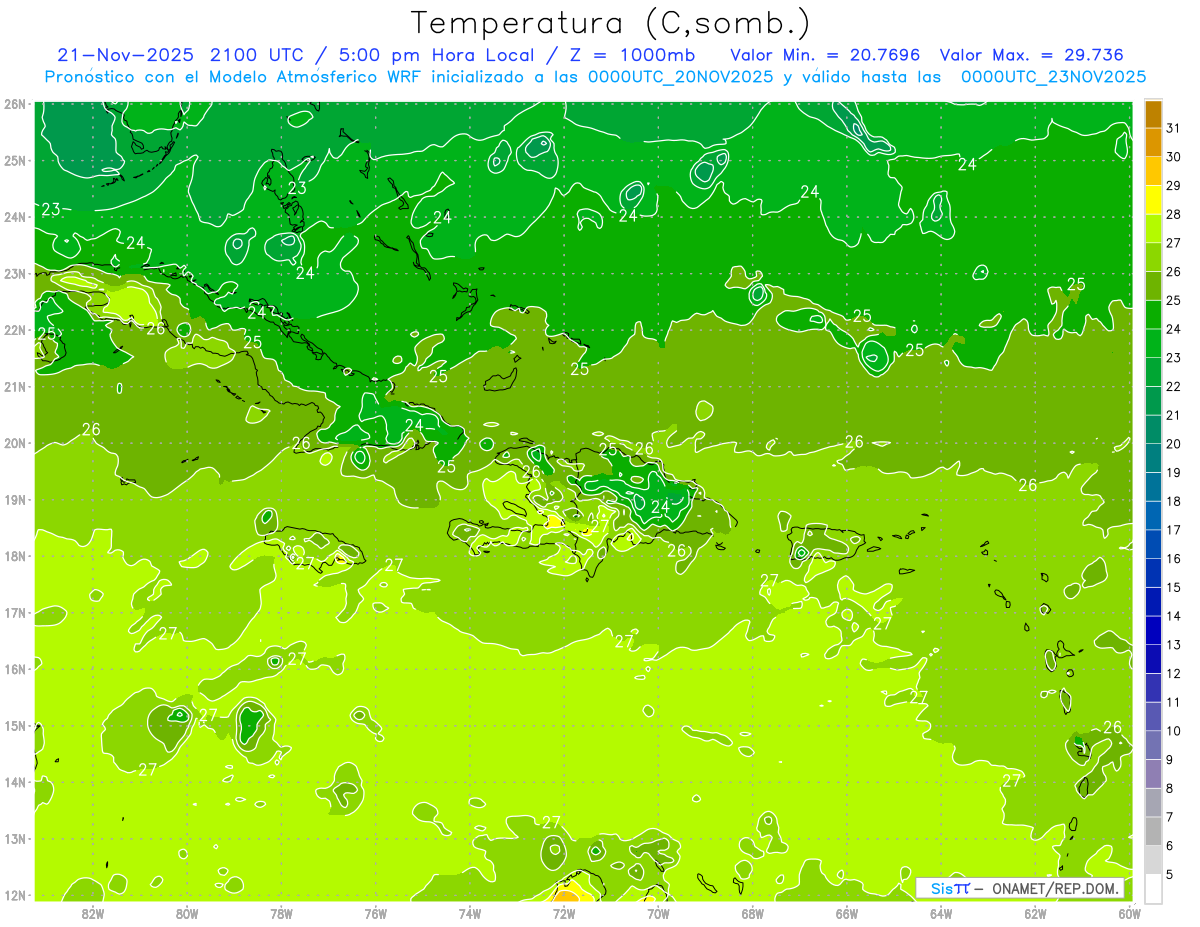The height and width of the screenshot is (927, 1200).
Task: Click "Valor Max. = 29.736" text
Action: [1031, 55]
